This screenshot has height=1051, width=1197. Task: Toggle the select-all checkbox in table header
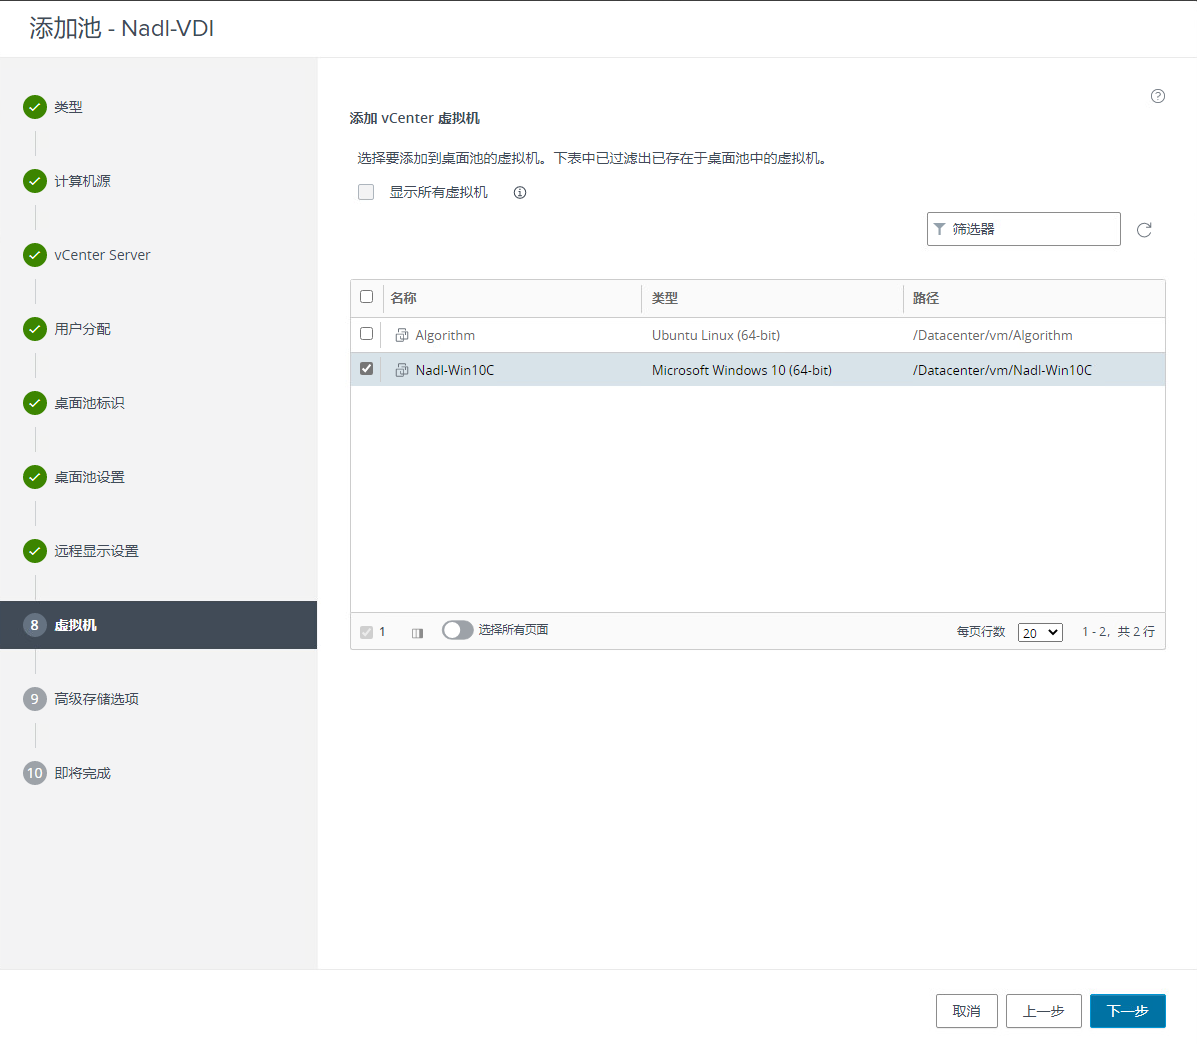[366, 297]
